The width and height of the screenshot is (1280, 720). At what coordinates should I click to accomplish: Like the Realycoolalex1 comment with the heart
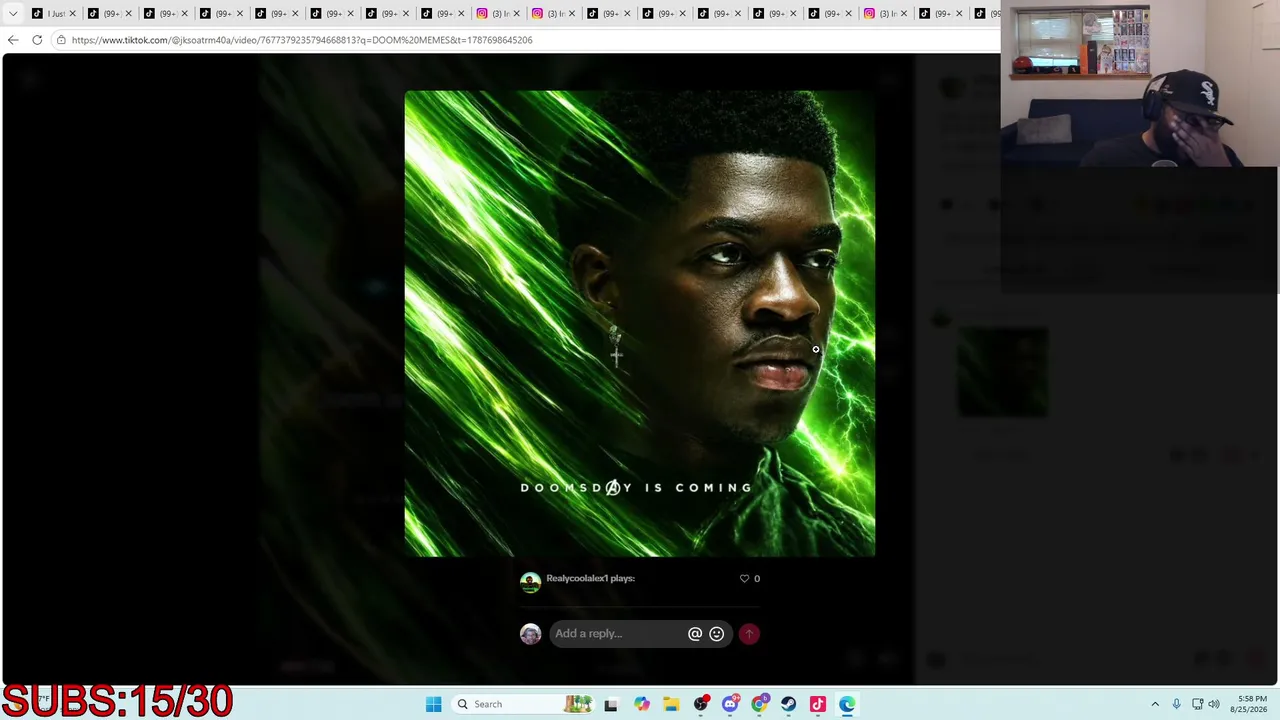pos(744,578)
